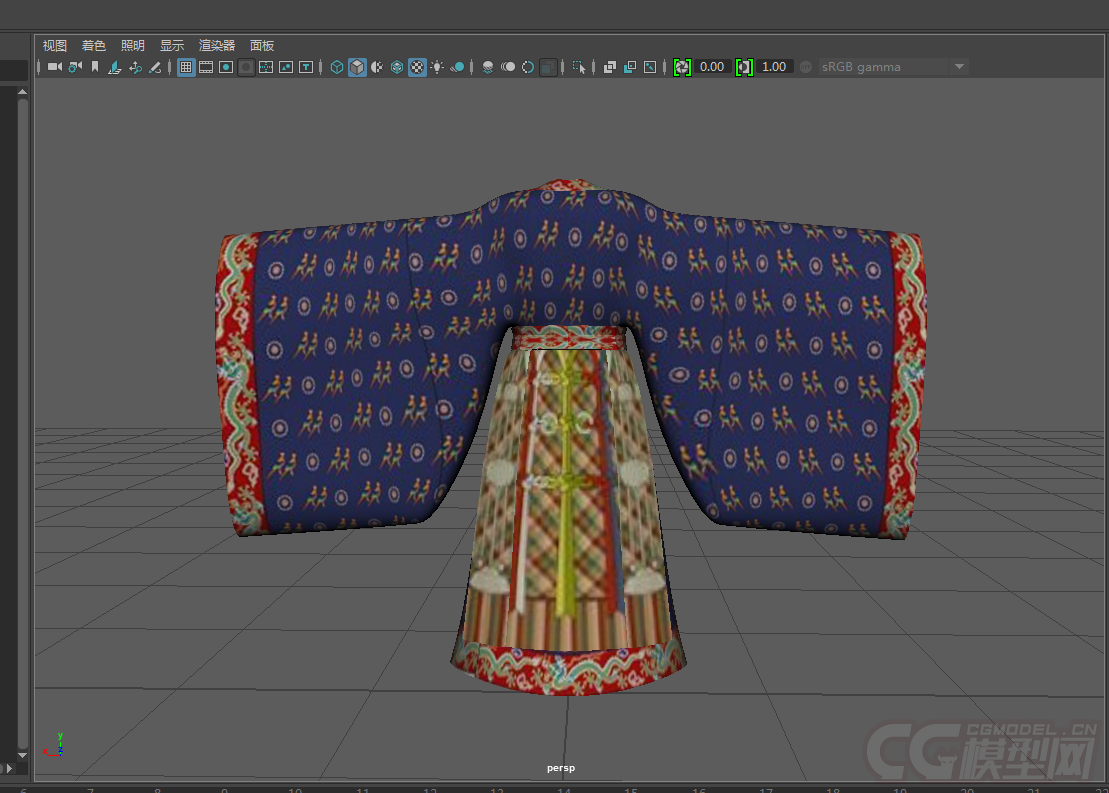
Task: Open the 着色 (Shading) menu
Action: (x=93, y=45)
